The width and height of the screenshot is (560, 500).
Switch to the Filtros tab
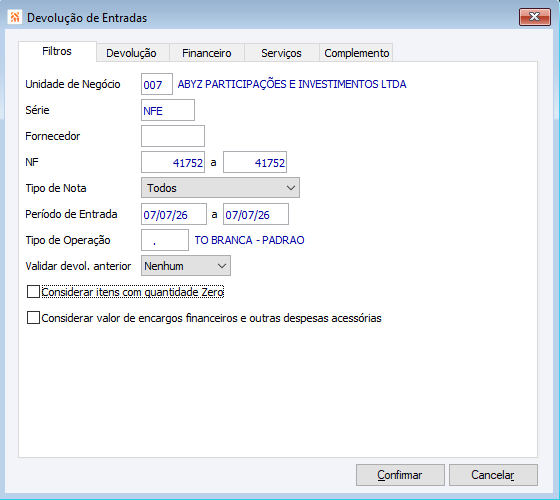57,51
